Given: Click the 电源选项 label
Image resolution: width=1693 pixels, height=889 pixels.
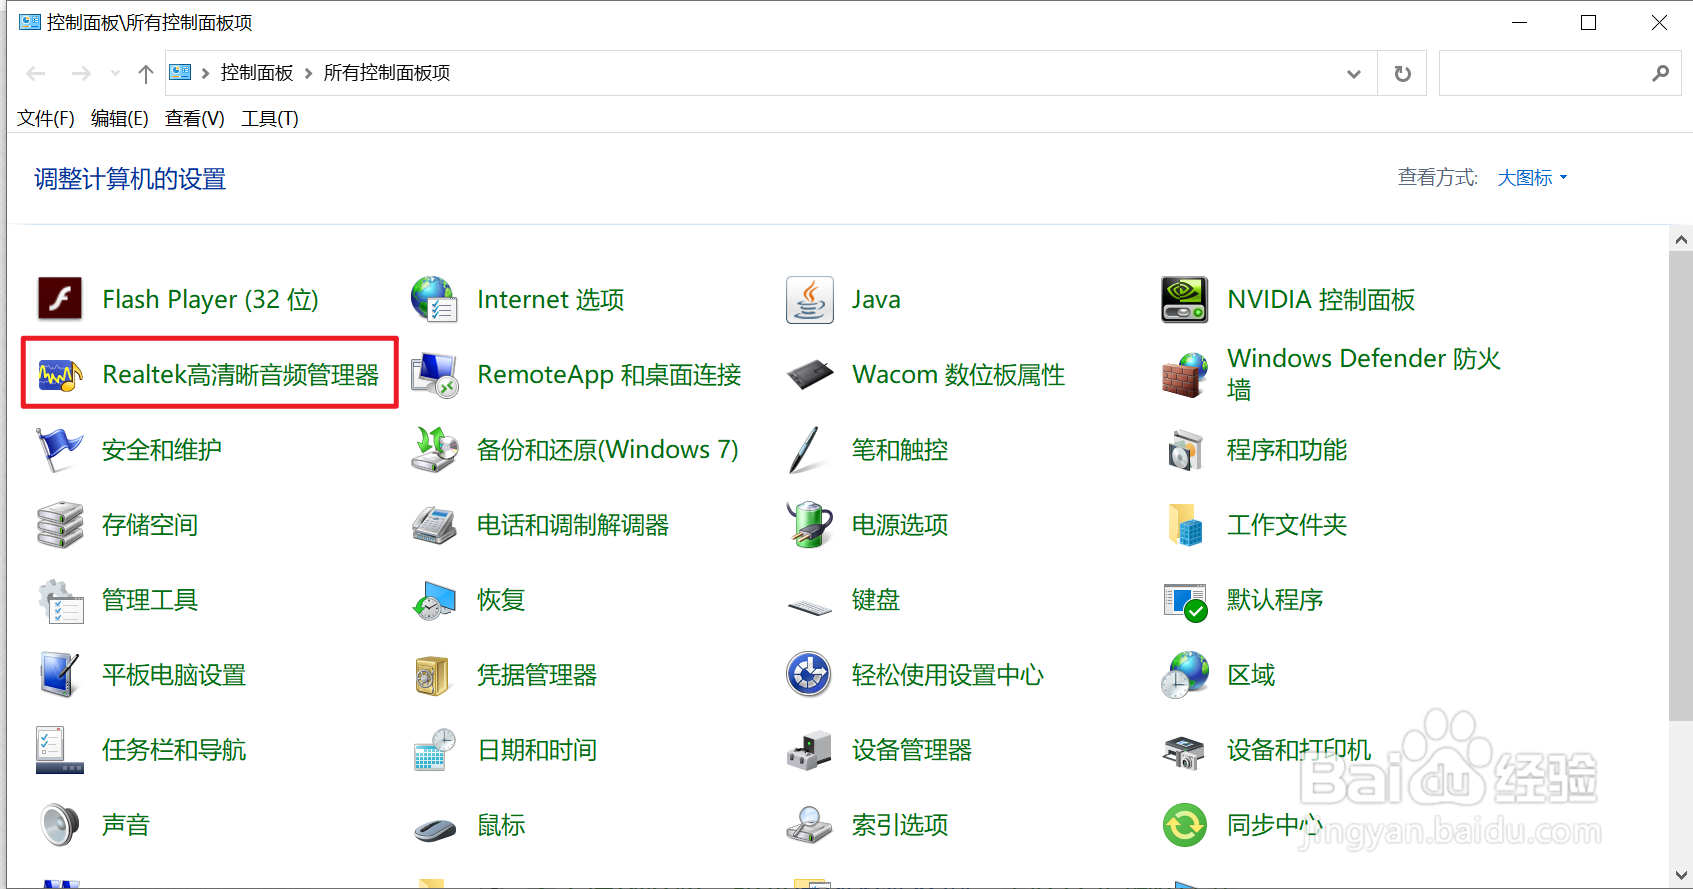Looking at the screenshot, I should point(900,525).
